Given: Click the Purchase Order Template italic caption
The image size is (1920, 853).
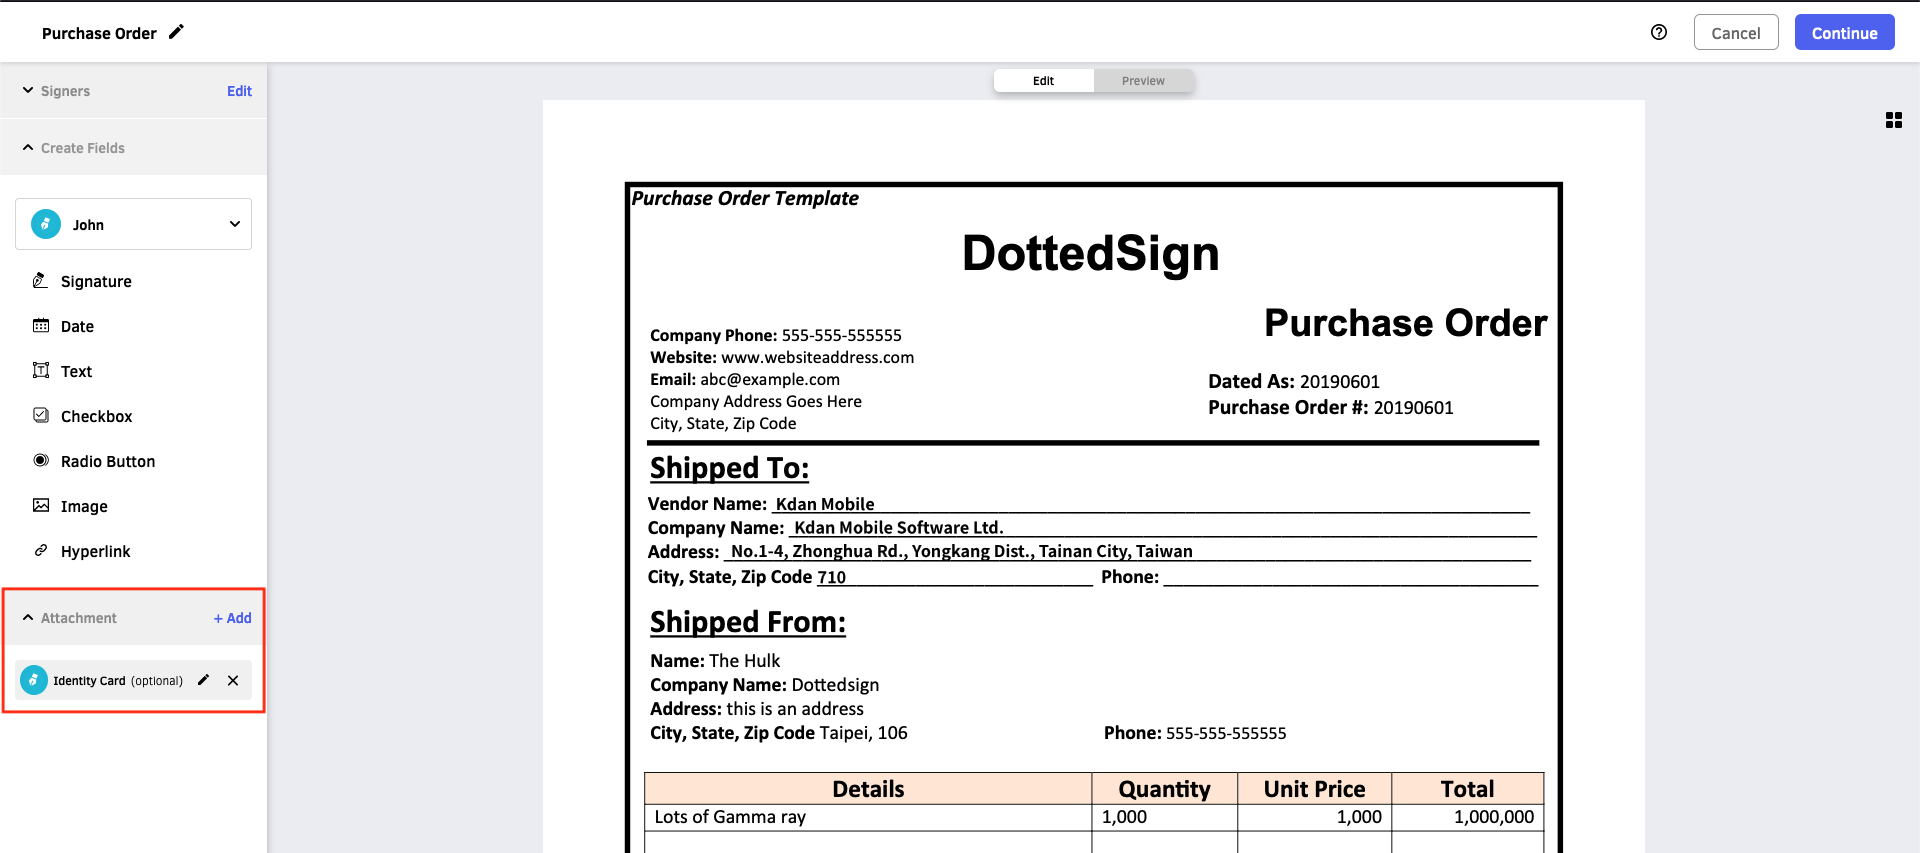Looking at the screenshot, I should 745,198.
